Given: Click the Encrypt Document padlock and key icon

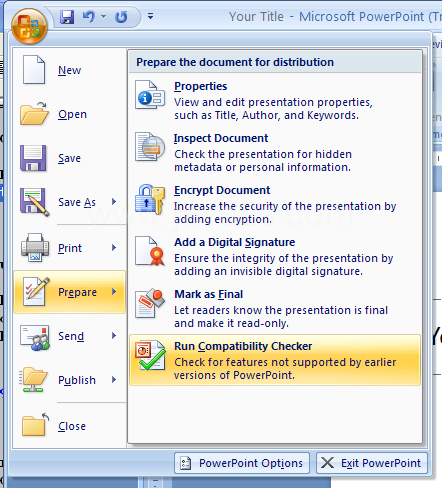Looking at the screenshot, I should point(150,199).
